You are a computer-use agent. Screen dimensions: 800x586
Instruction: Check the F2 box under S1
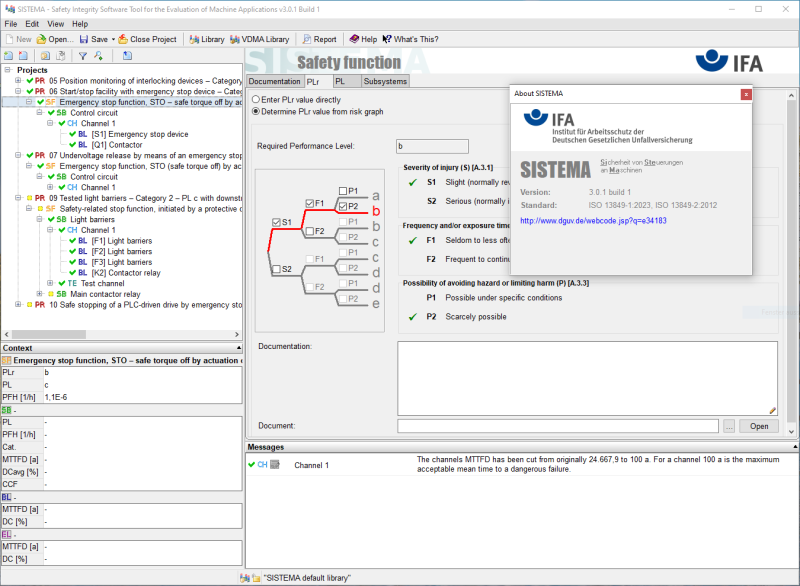[x=309, y=232]
